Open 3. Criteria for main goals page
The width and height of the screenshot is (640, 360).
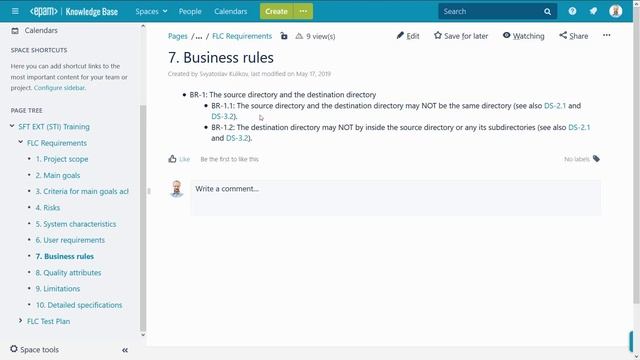(x=82, y=191)
